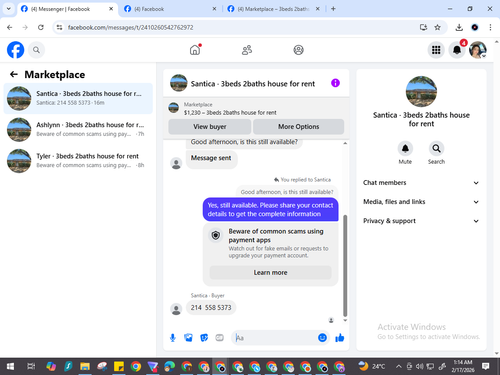This screenshot has width=500, height=375.
Task: Open the Microsoft Edge taskbar icon
Action: (169, 366)
